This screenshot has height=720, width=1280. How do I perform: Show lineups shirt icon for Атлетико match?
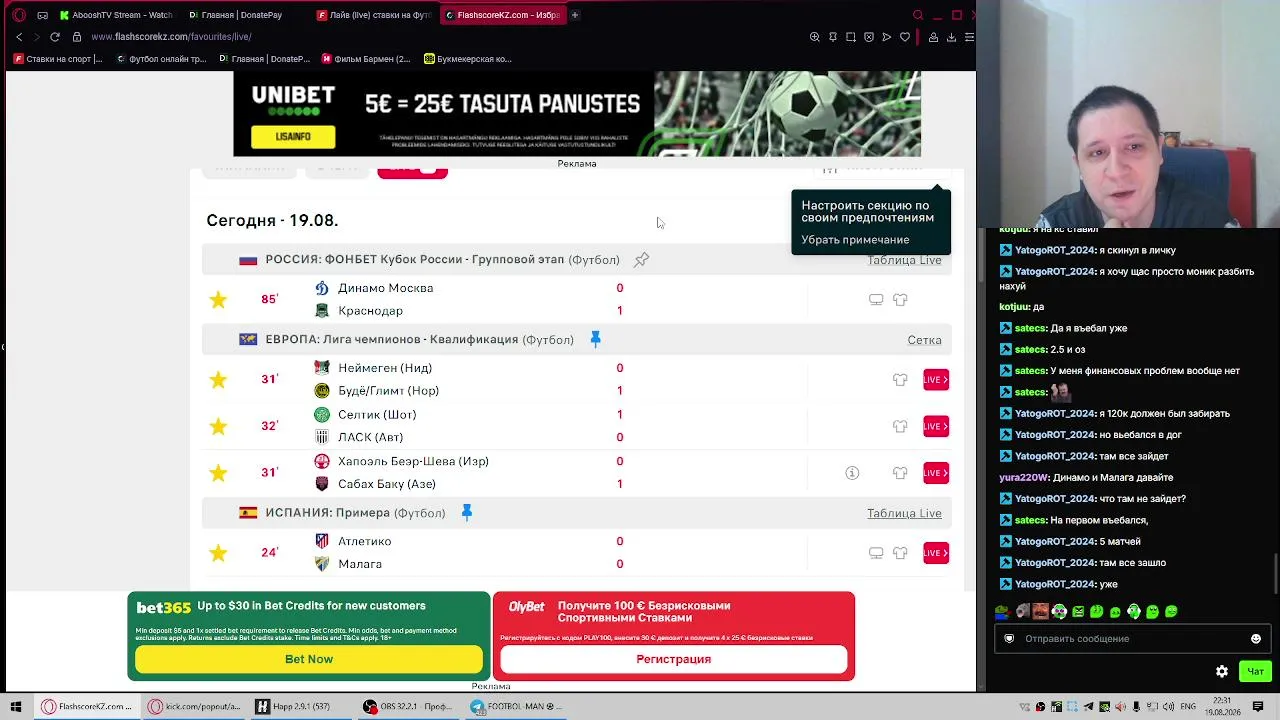(900, 553)
